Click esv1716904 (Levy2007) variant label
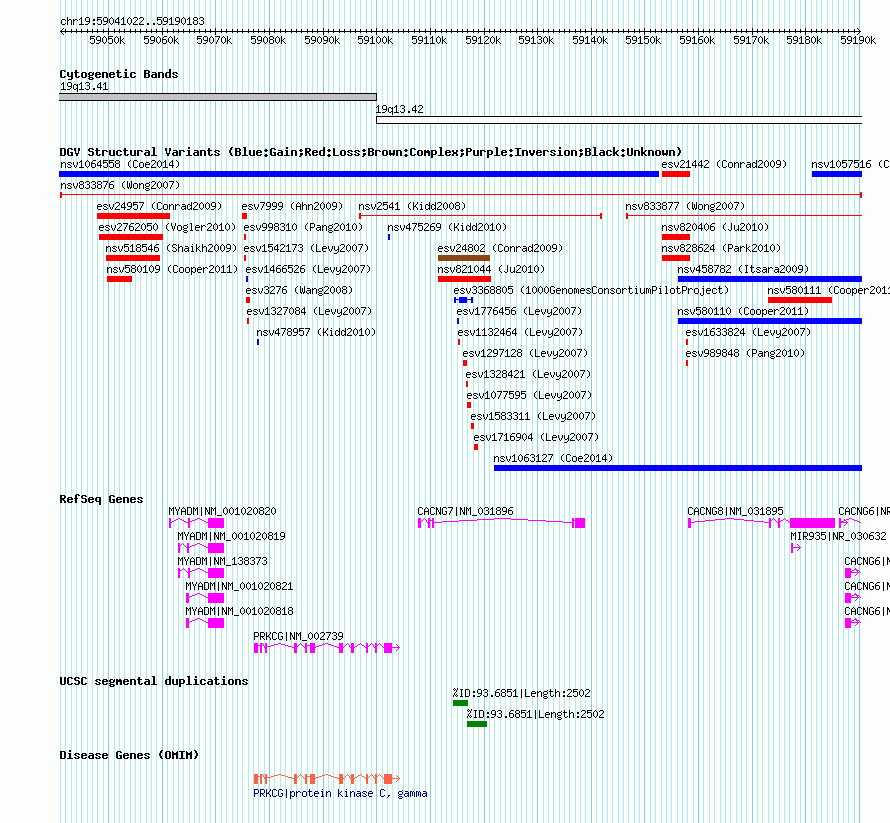 tap(536, 437)
